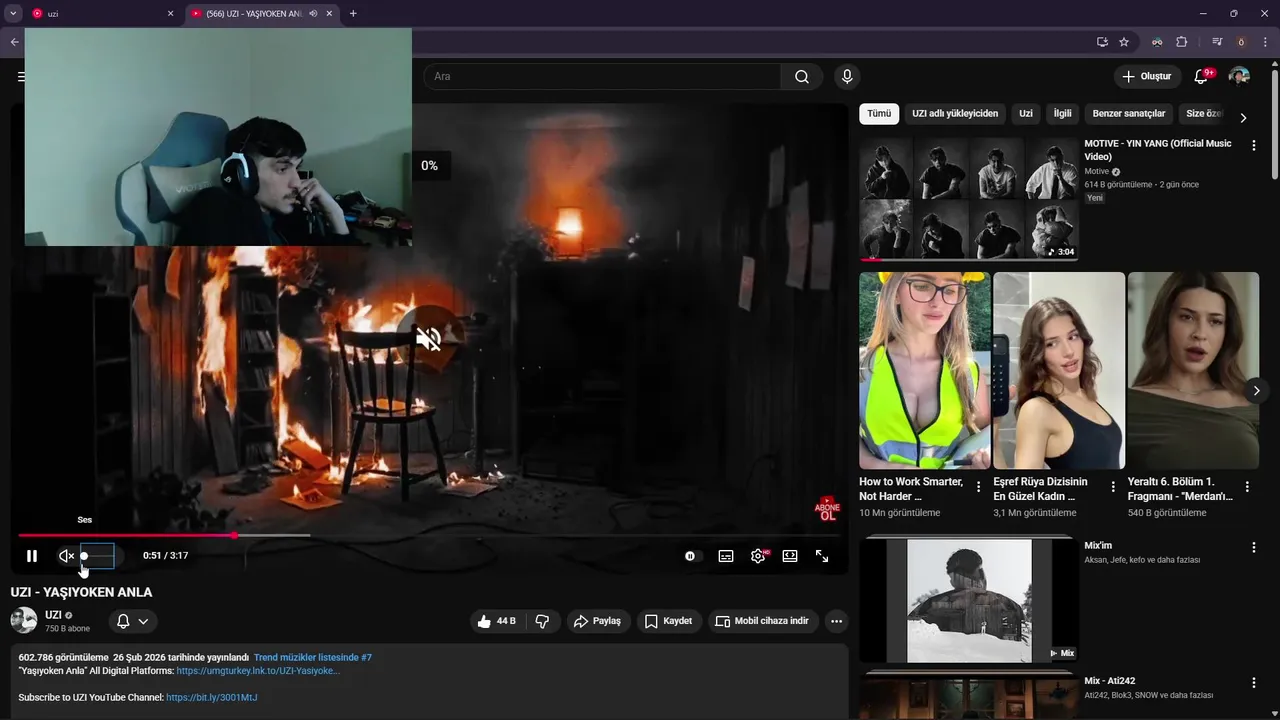Enter fullscreen mode in the player
The image size is (1280, 720).
click(x=822, y=556)
